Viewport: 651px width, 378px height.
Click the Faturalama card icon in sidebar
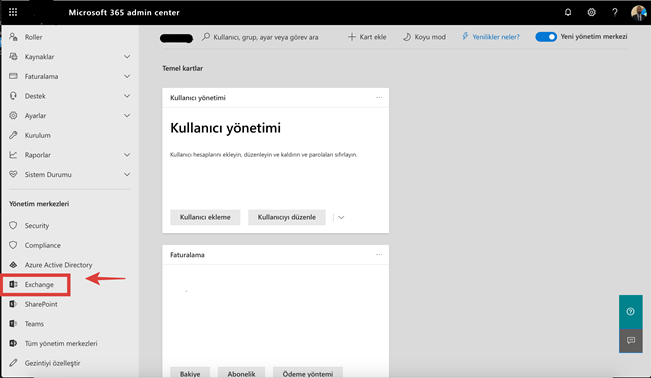tap(13, 76)
